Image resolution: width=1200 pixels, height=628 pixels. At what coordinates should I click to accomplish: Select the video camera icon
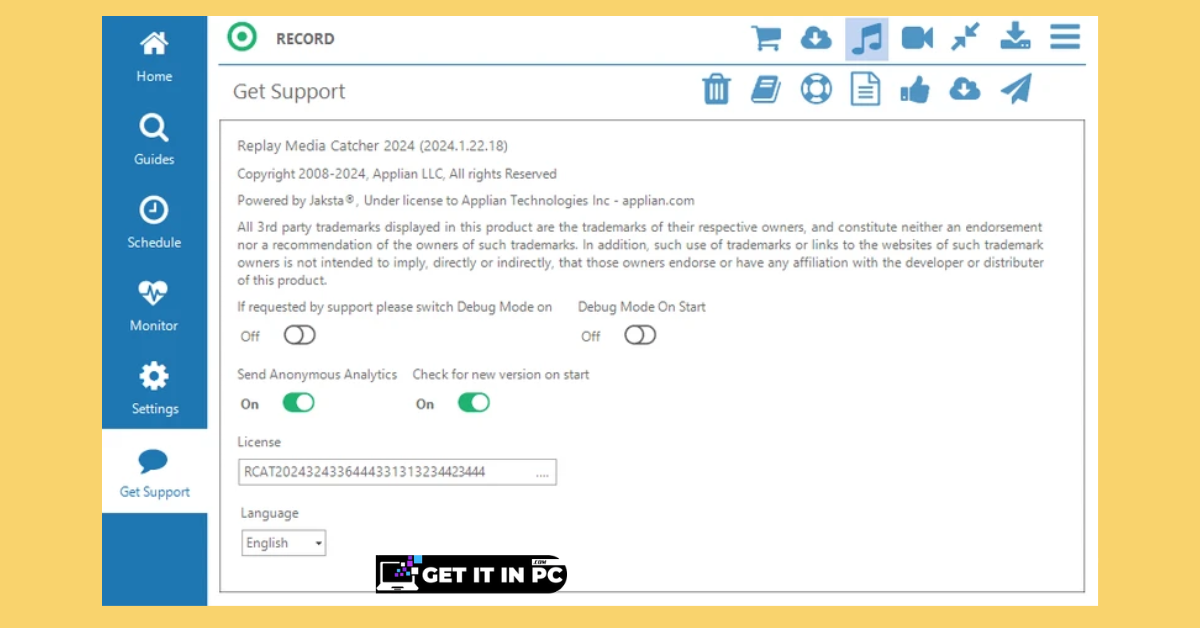pyautogui.click(x=917, y=39)
